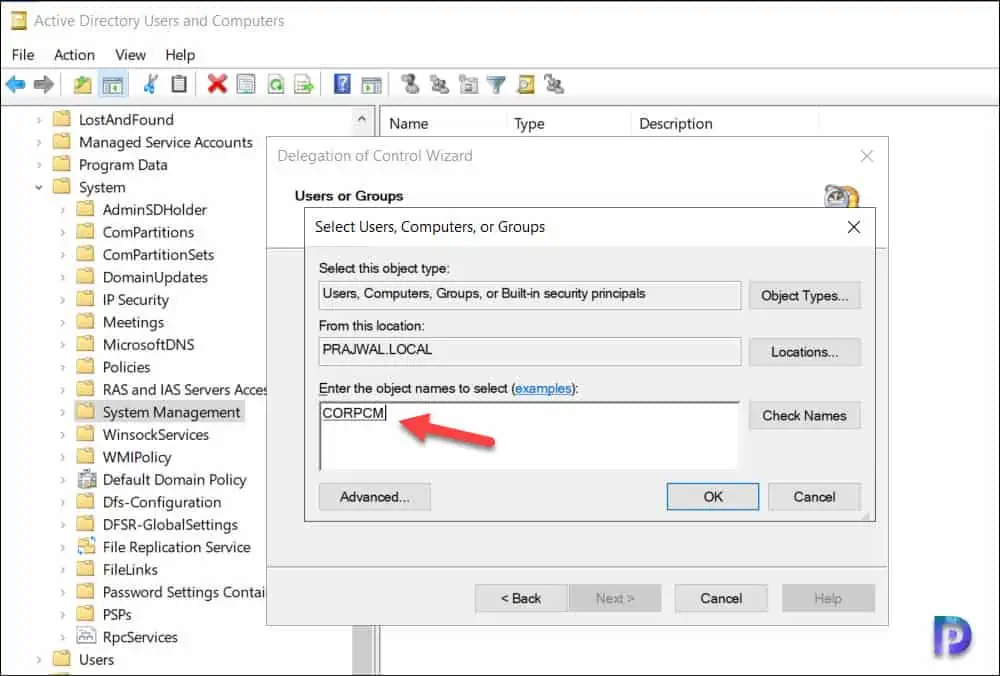Click the blue Back arrow in toolbar

click(15, 84)
